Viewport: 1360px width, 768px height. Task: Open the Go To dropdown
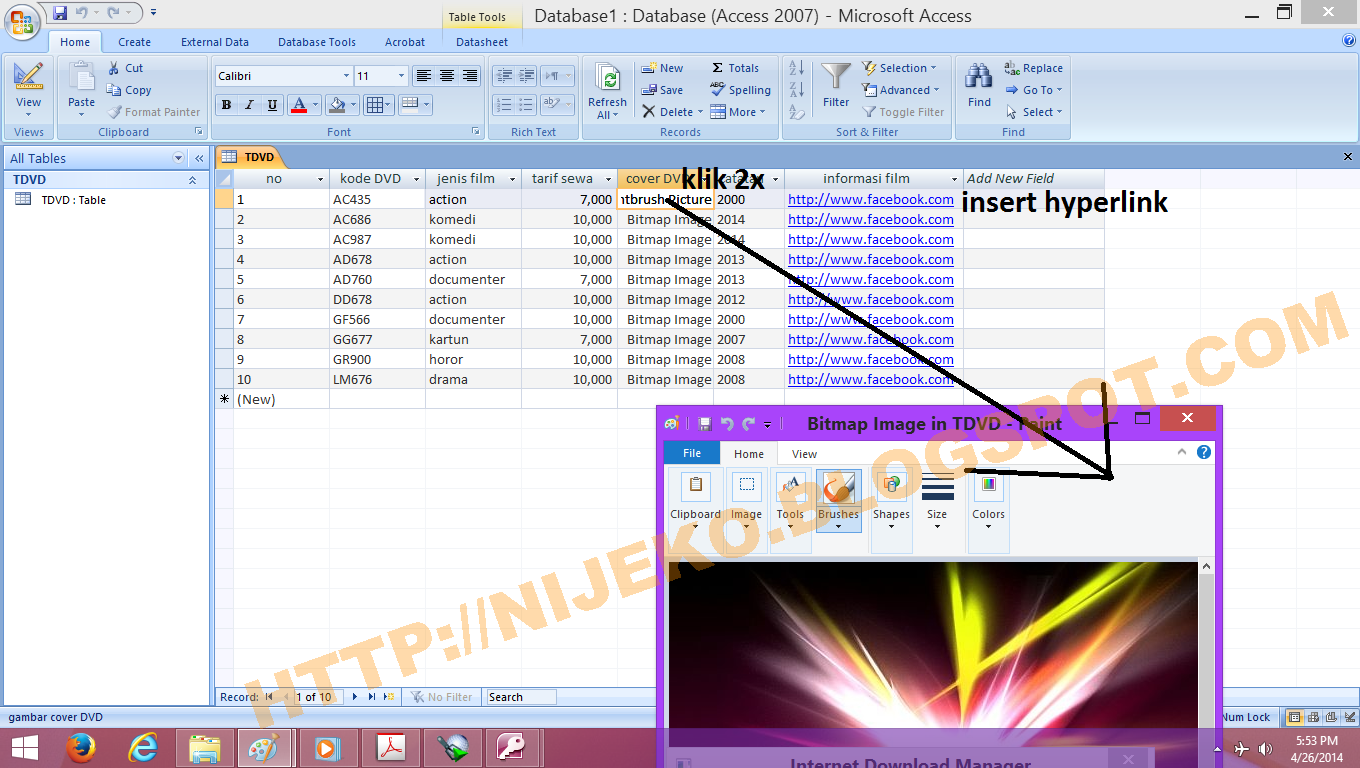click(1034, 90)
